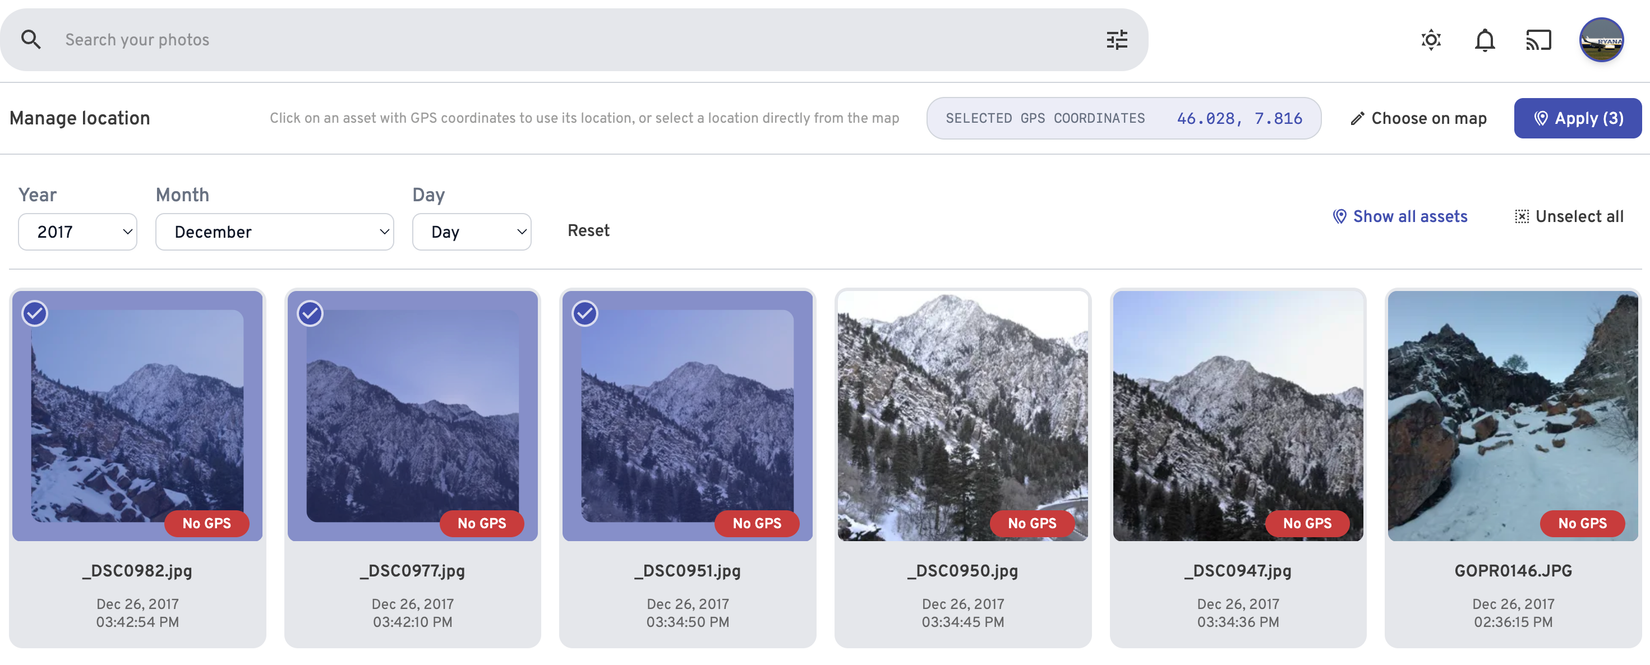1650x665 pixels.
Task: Deselect the checkmark on _DSC0982.jpg
Action: 35,313
